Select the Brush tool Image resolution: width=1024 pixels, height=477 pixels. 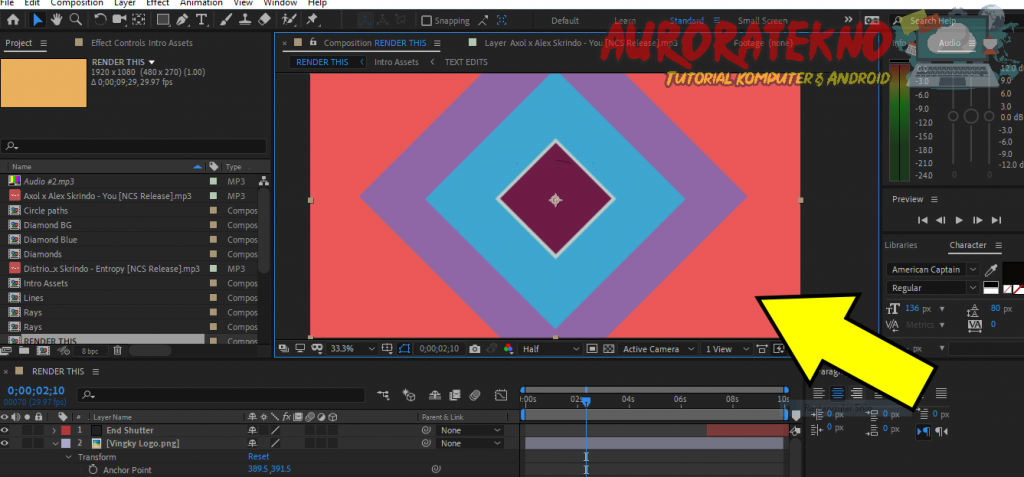(x=226, y=20)
